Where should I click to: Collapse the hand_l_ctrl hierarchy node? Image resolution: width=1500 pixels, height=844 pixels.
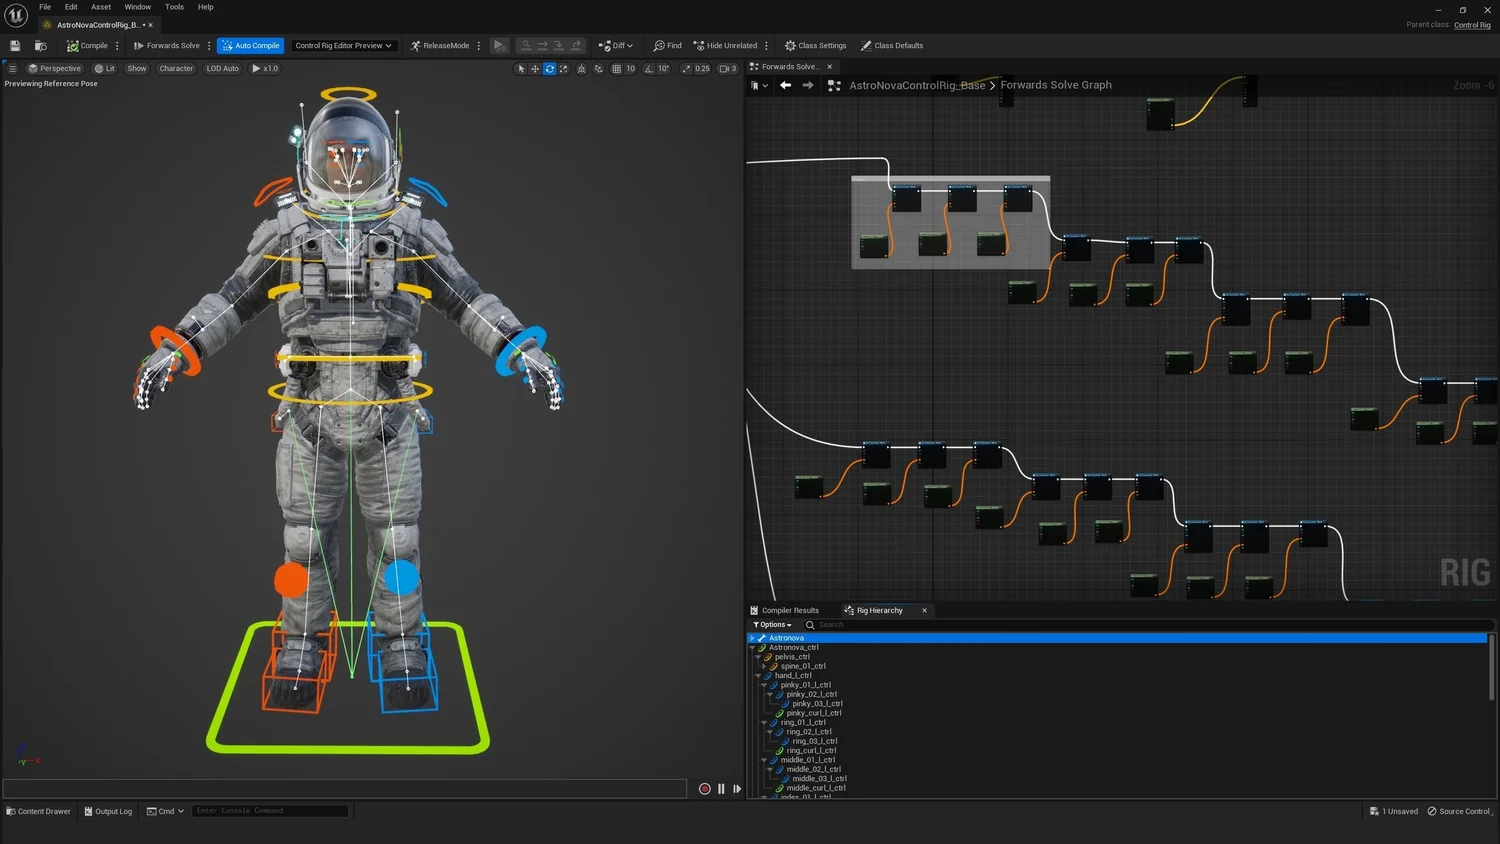coord(758,676)
